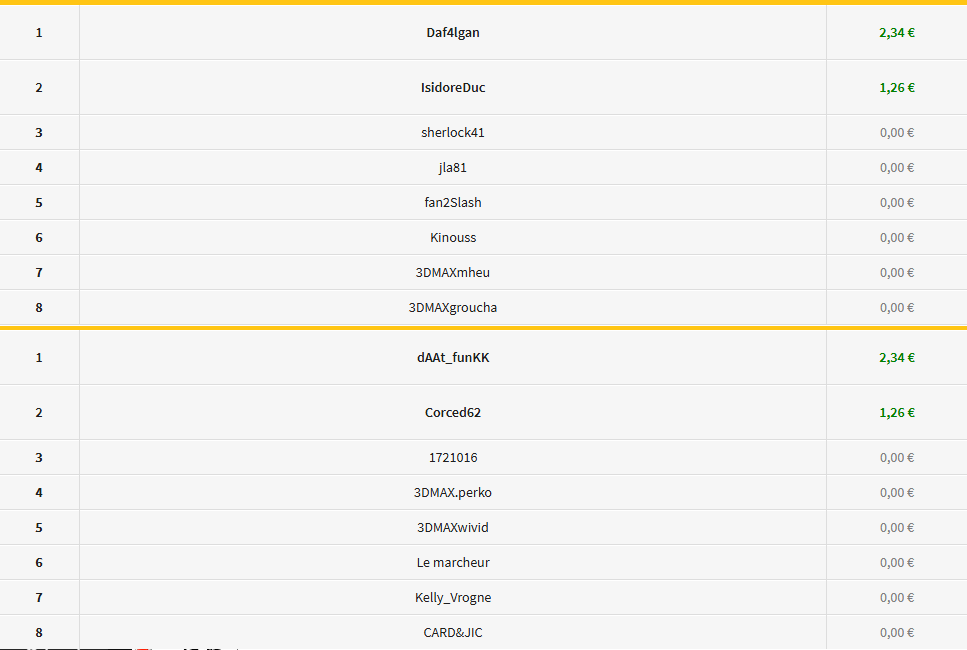The height and width of the screenshot is (650, 967).
Task: Click Daf4lgan's 2,34 € winnings
Action: (897, 33)
